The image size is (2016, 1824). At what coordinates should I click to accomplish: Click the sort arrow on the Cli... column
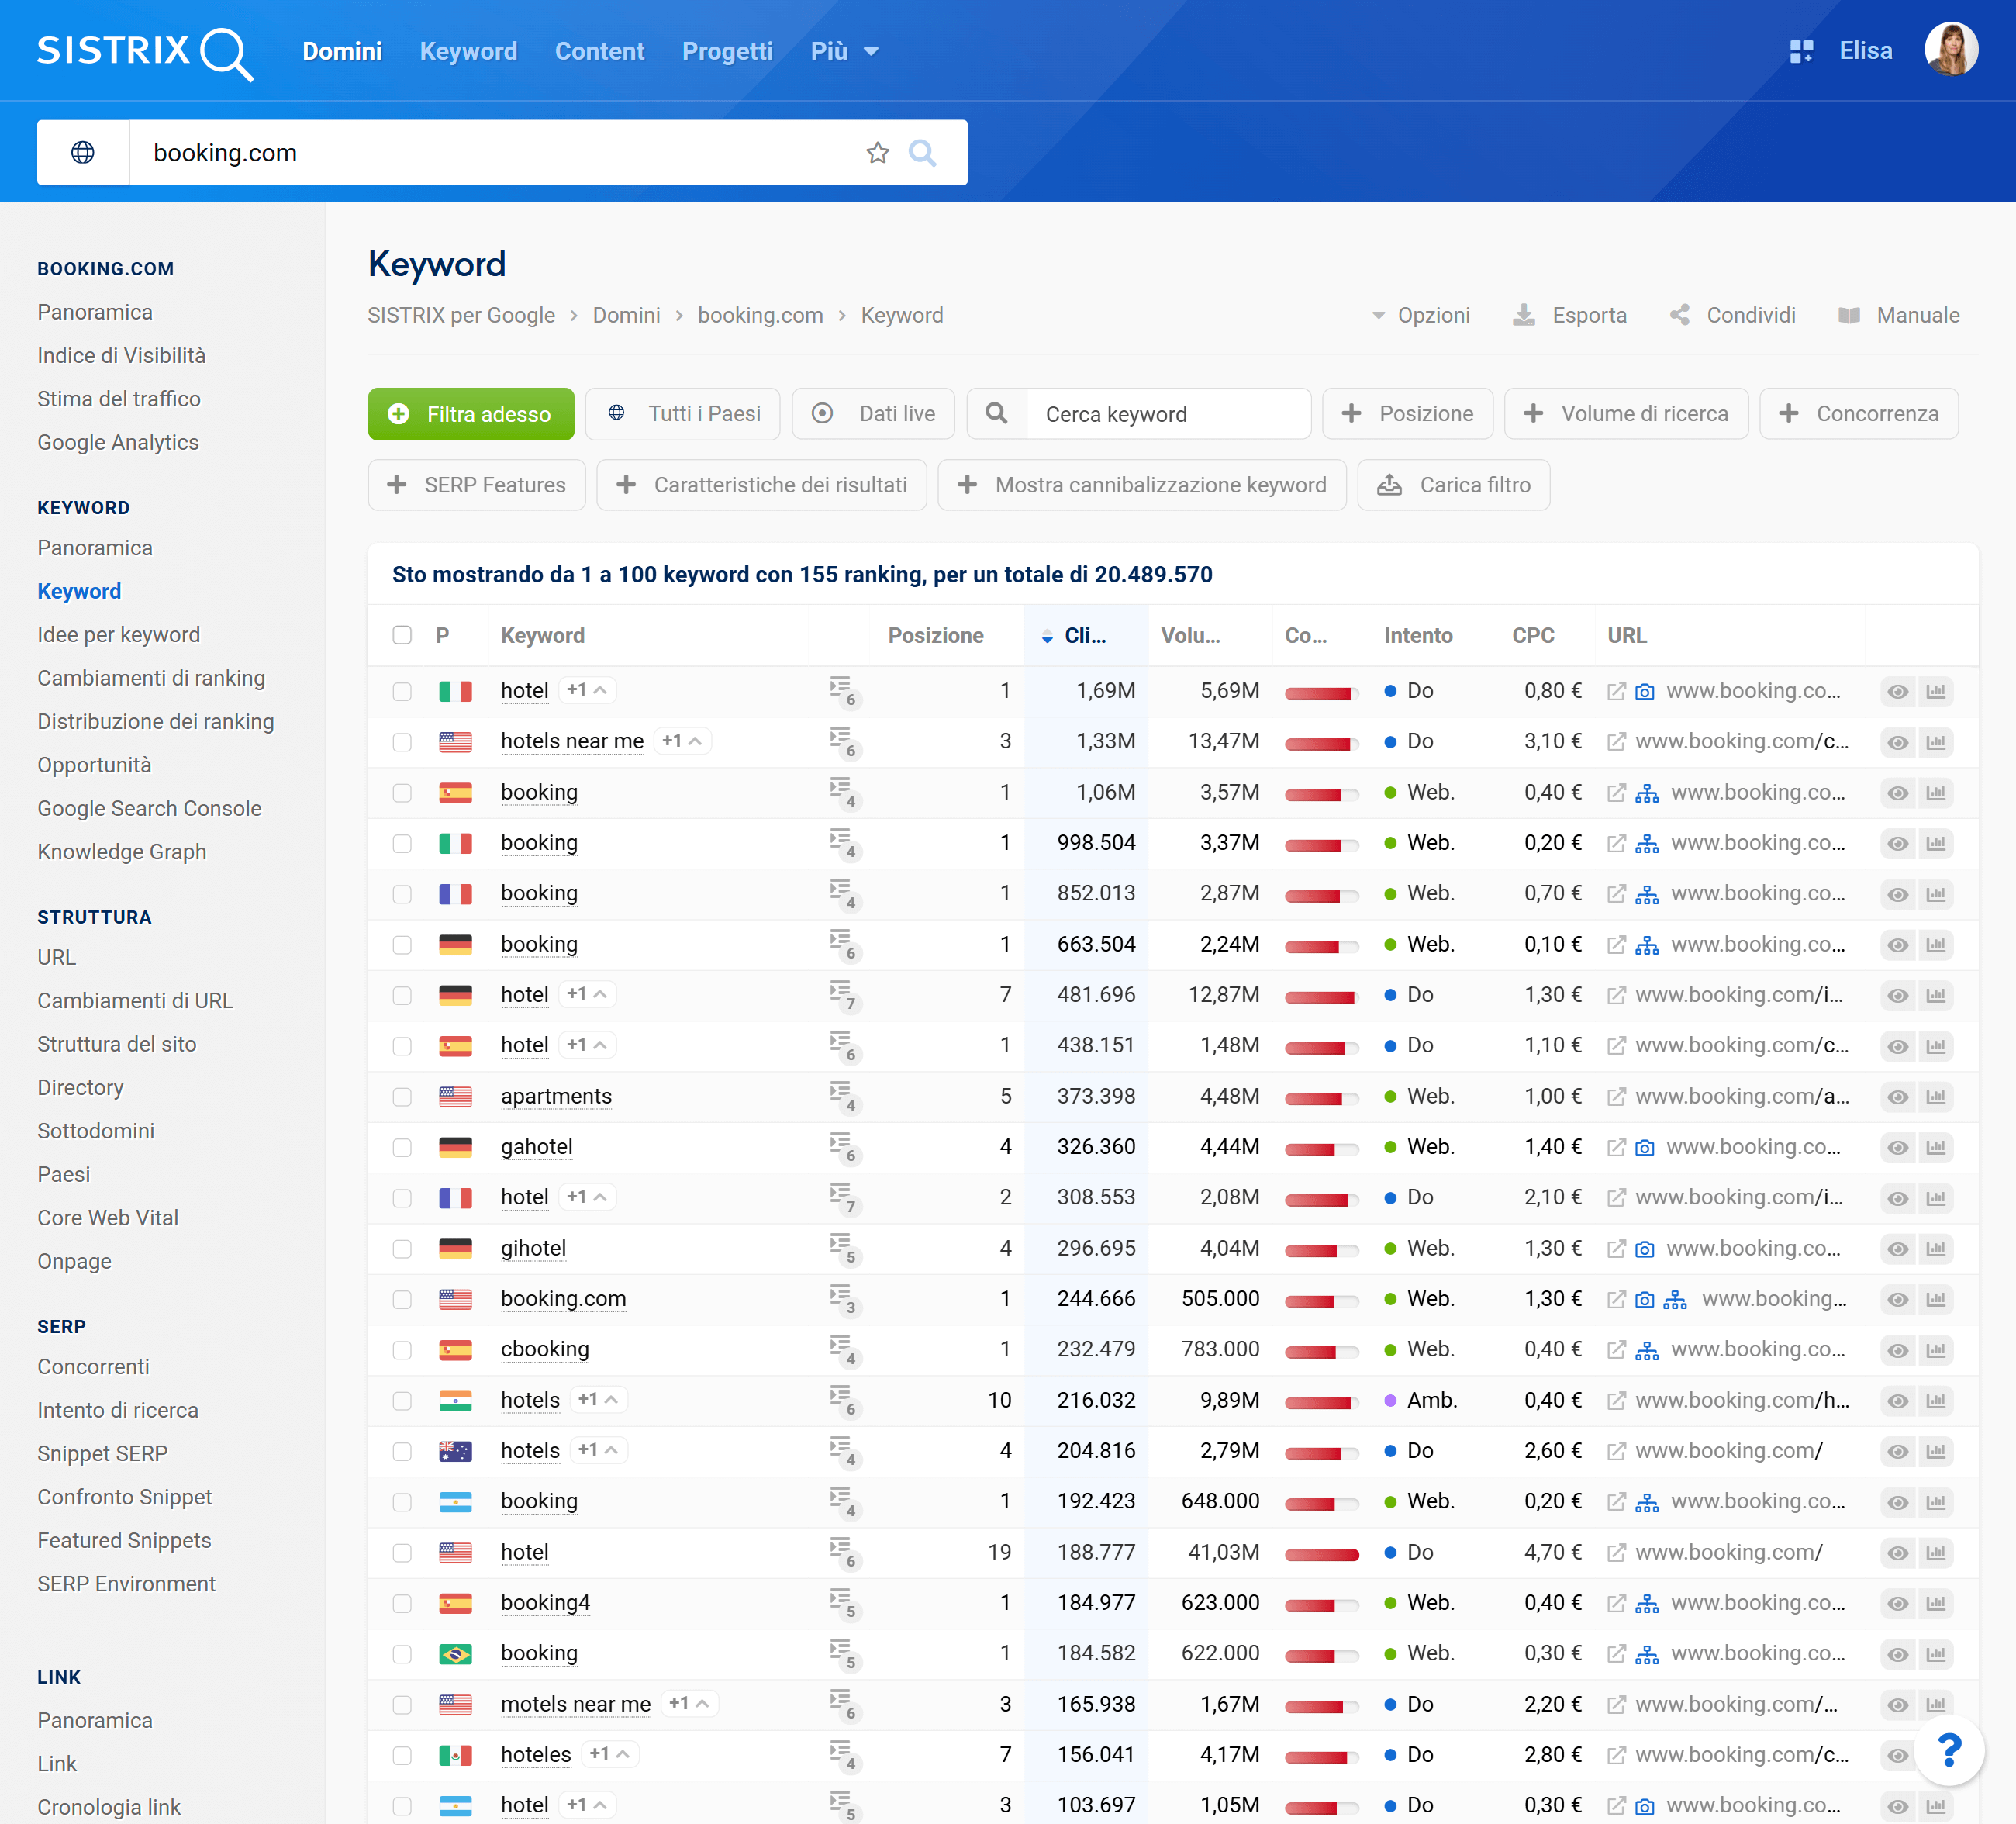coord(1047,636)
